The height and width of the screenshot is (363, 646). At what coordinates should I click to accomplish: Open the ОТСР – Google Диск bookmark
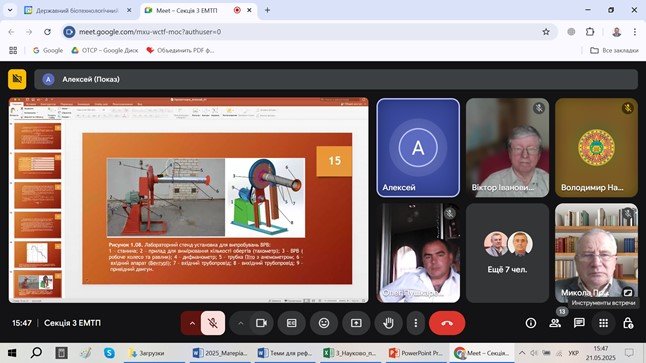[x=105, y=50]
